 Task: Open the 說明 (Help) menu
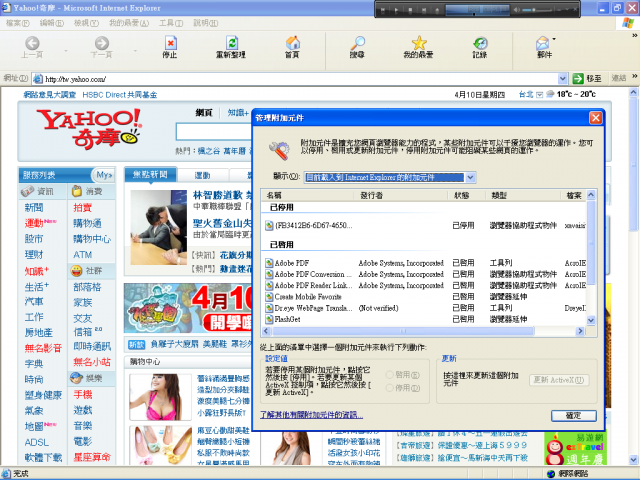point(206,23)
